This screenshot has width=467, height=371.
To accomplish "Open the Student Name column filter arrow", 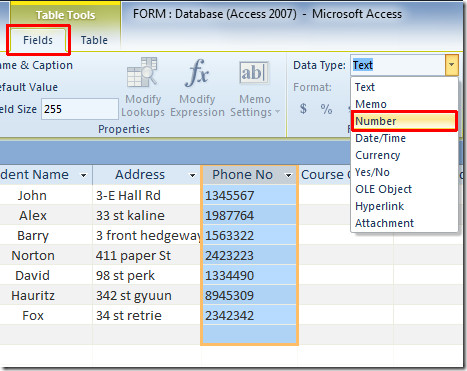I will click(83, 175).
